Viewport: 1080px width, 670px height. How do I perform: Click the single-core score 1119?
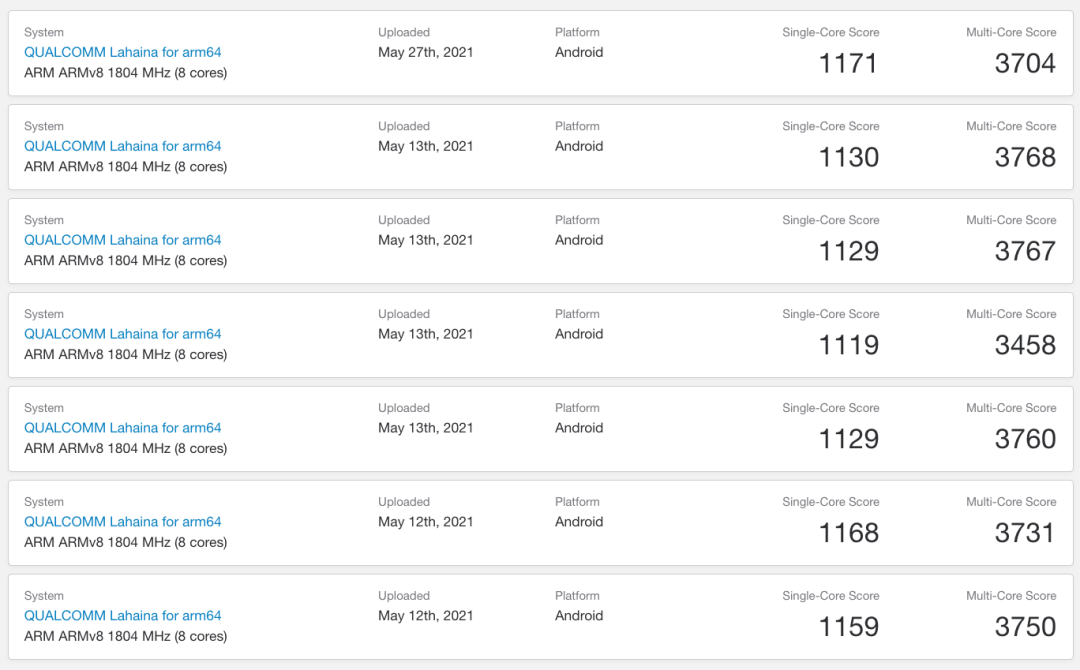(x=848, y=345)
